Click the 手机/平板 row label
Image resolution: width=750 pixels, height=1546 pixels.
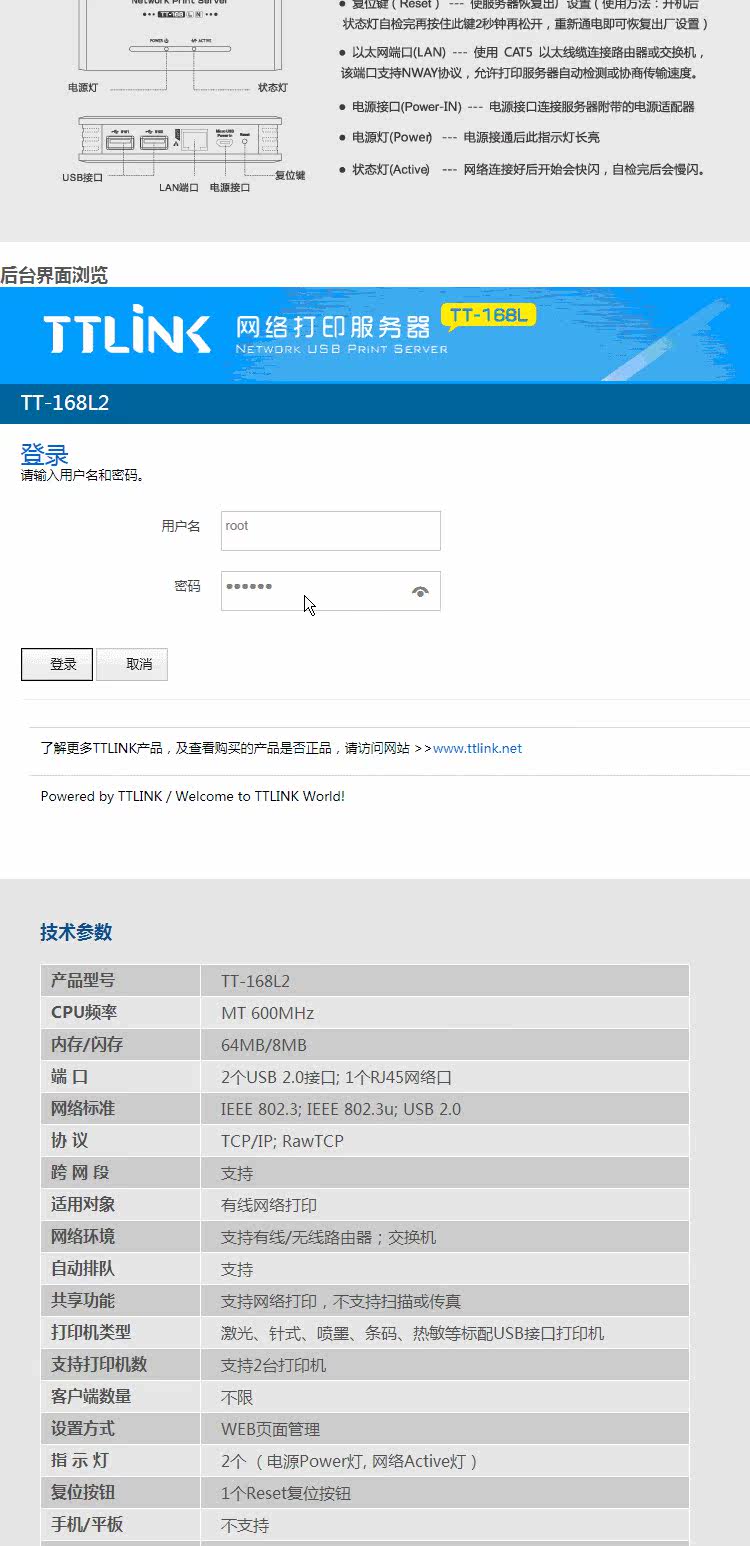(x=87, y=1524)
